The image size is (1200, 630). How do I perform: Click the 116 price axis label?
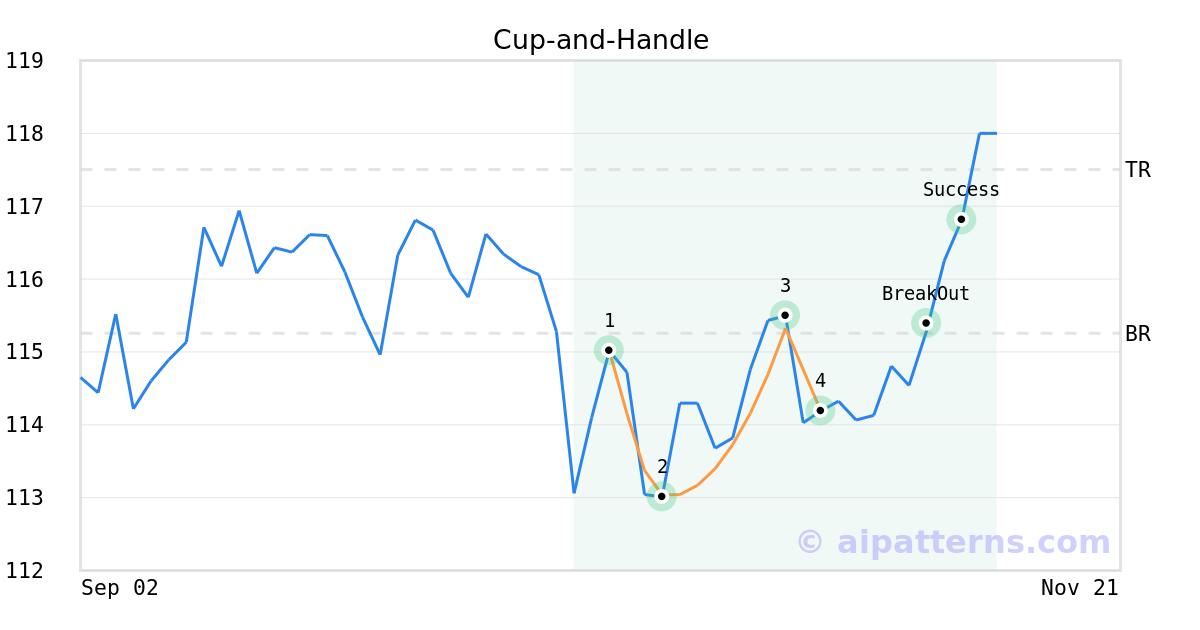pyautogui.click(x=24, y=279)
